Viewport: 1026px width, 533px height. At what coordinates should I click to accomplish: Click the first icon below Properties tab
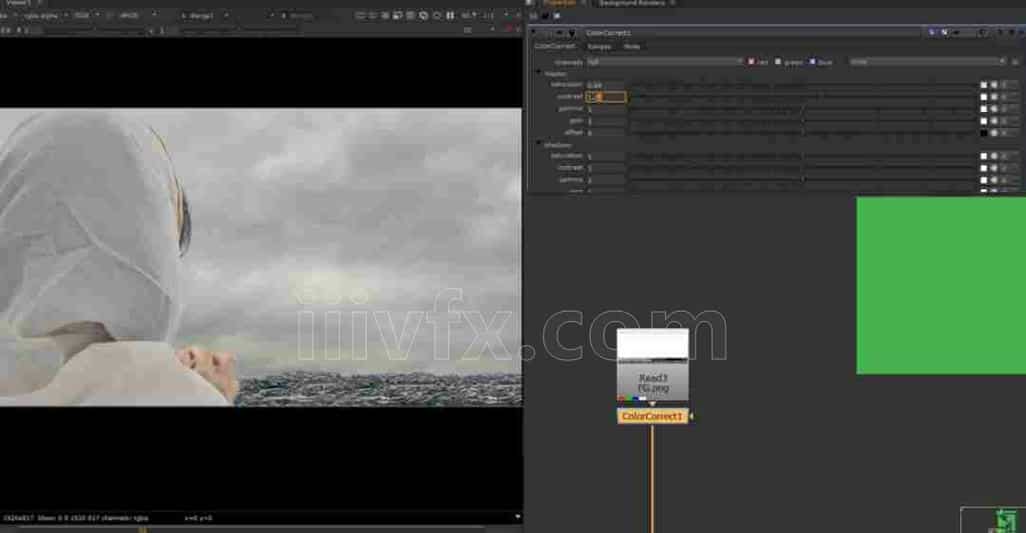pos(533,16)
